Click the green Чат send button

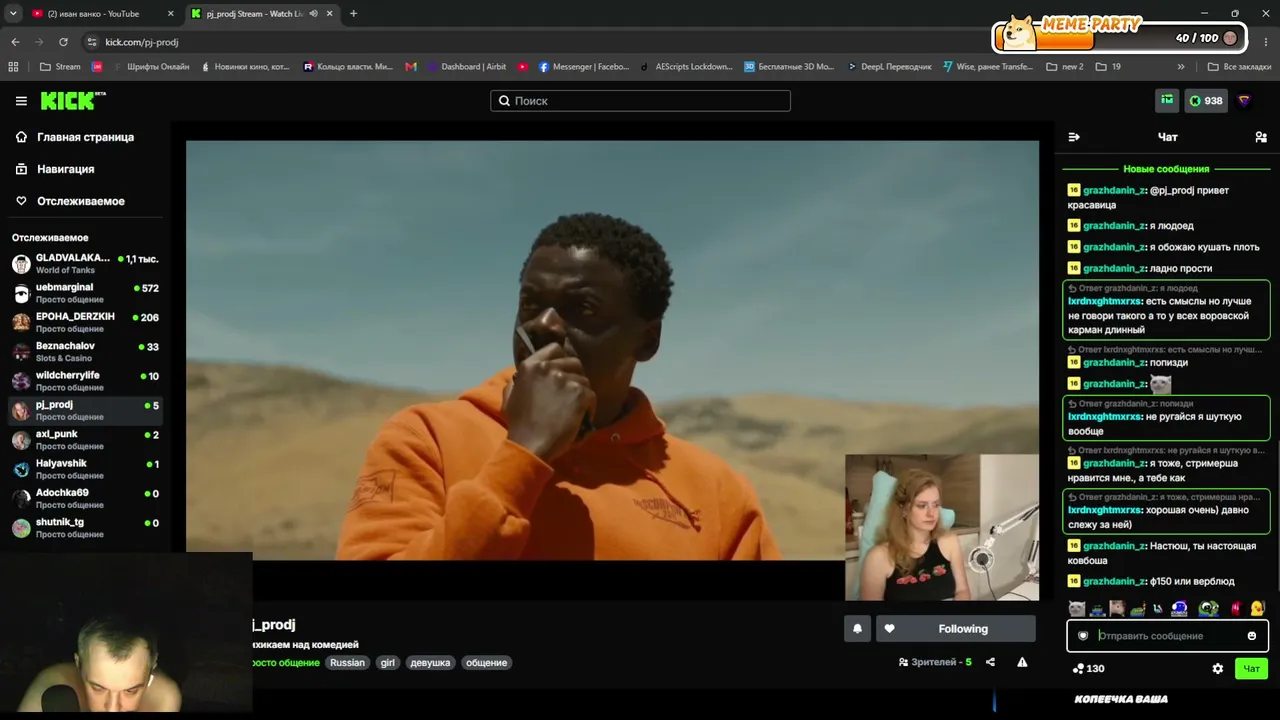click(x=1251, y=669)
